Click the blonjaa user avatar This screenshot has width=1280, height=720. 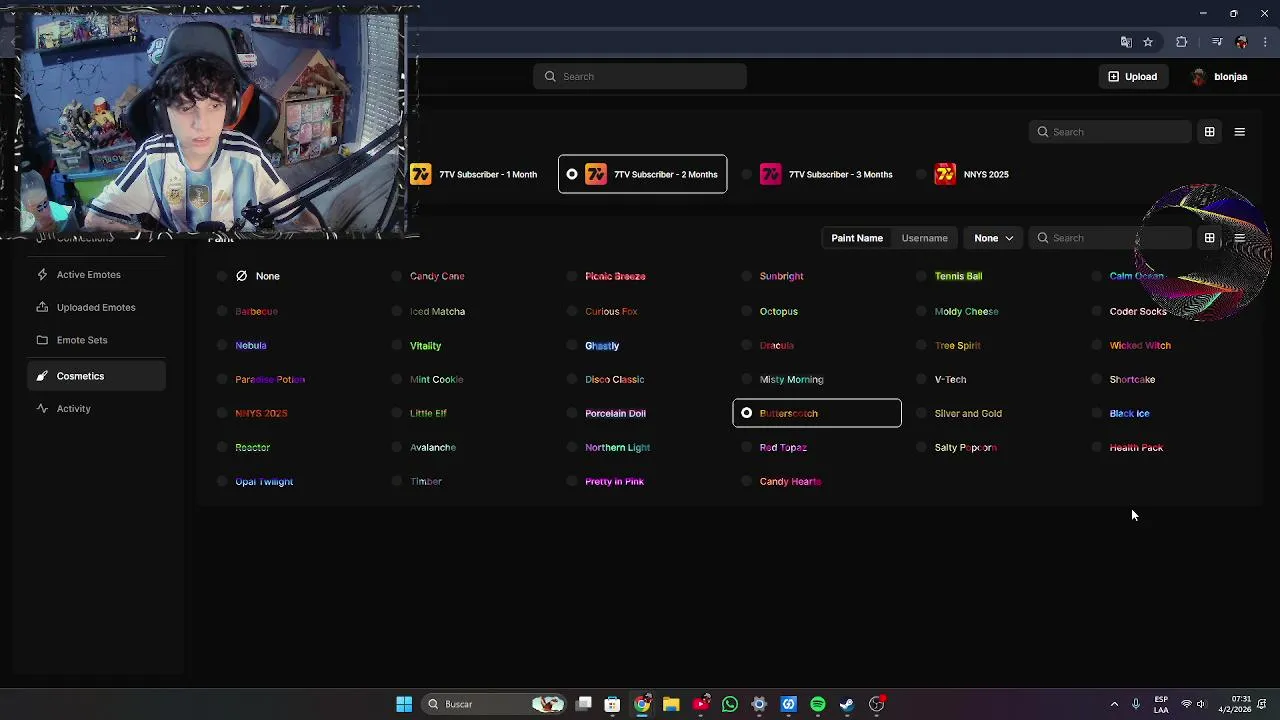pyautogui.click(x=1199, y=77)
